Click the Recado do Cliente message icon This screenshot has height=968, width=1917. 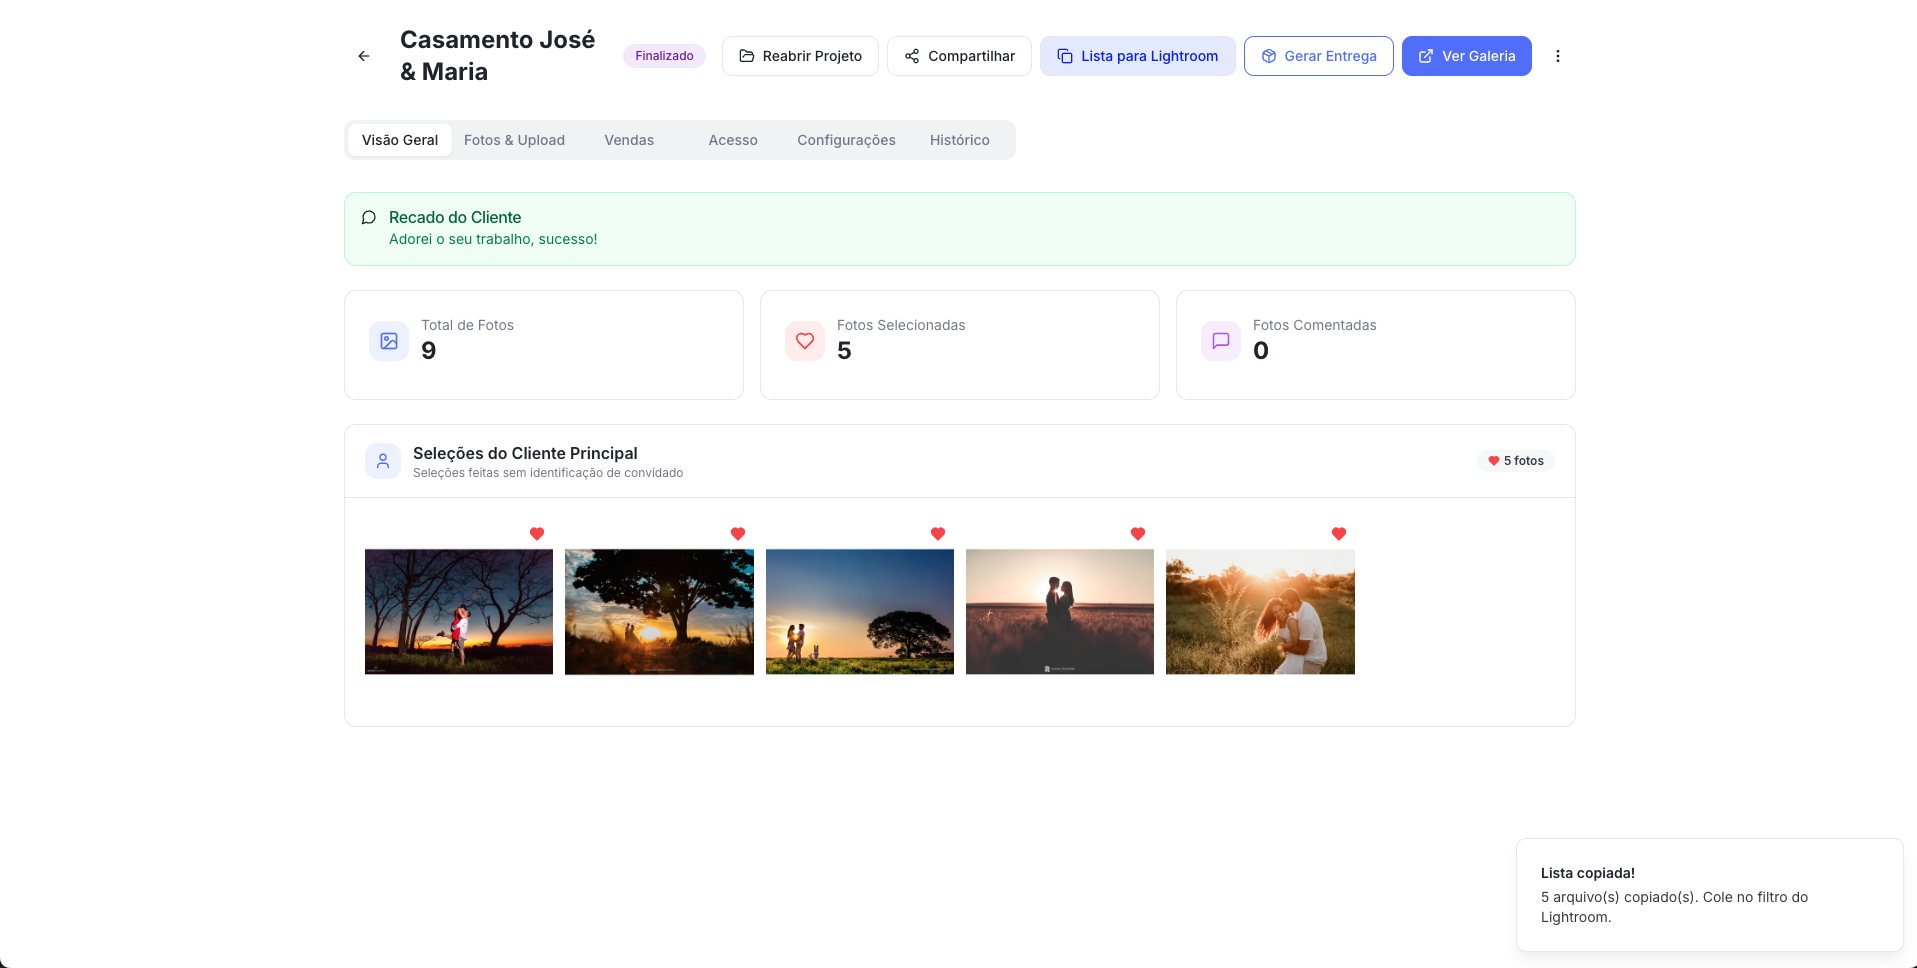click(x=369, y=218)
